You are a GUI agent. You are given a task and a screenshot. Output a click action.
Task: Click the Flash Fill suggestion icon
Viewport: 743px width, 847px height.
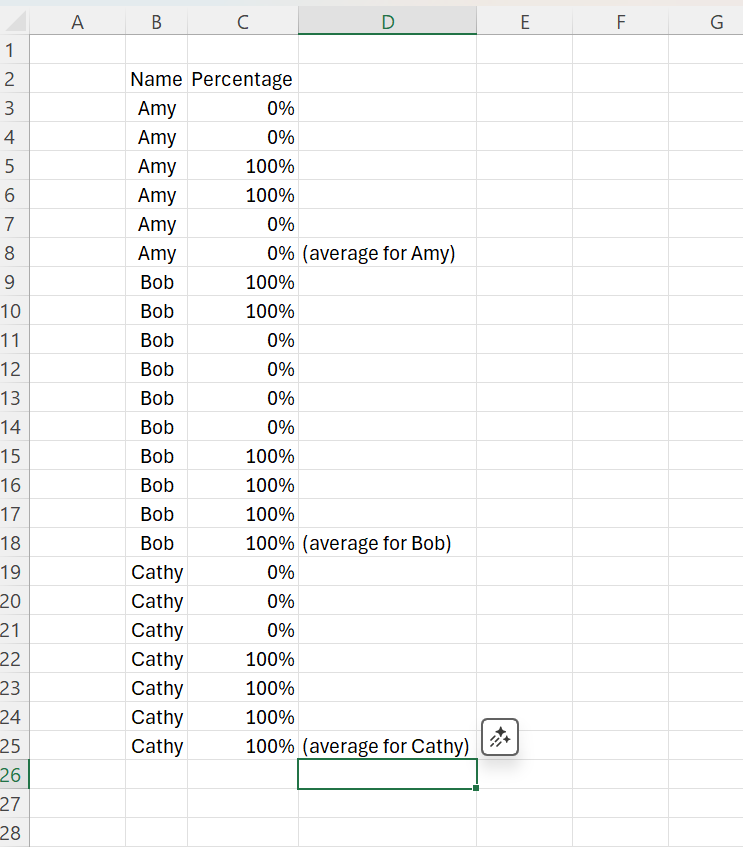click(x=500, y=738)
